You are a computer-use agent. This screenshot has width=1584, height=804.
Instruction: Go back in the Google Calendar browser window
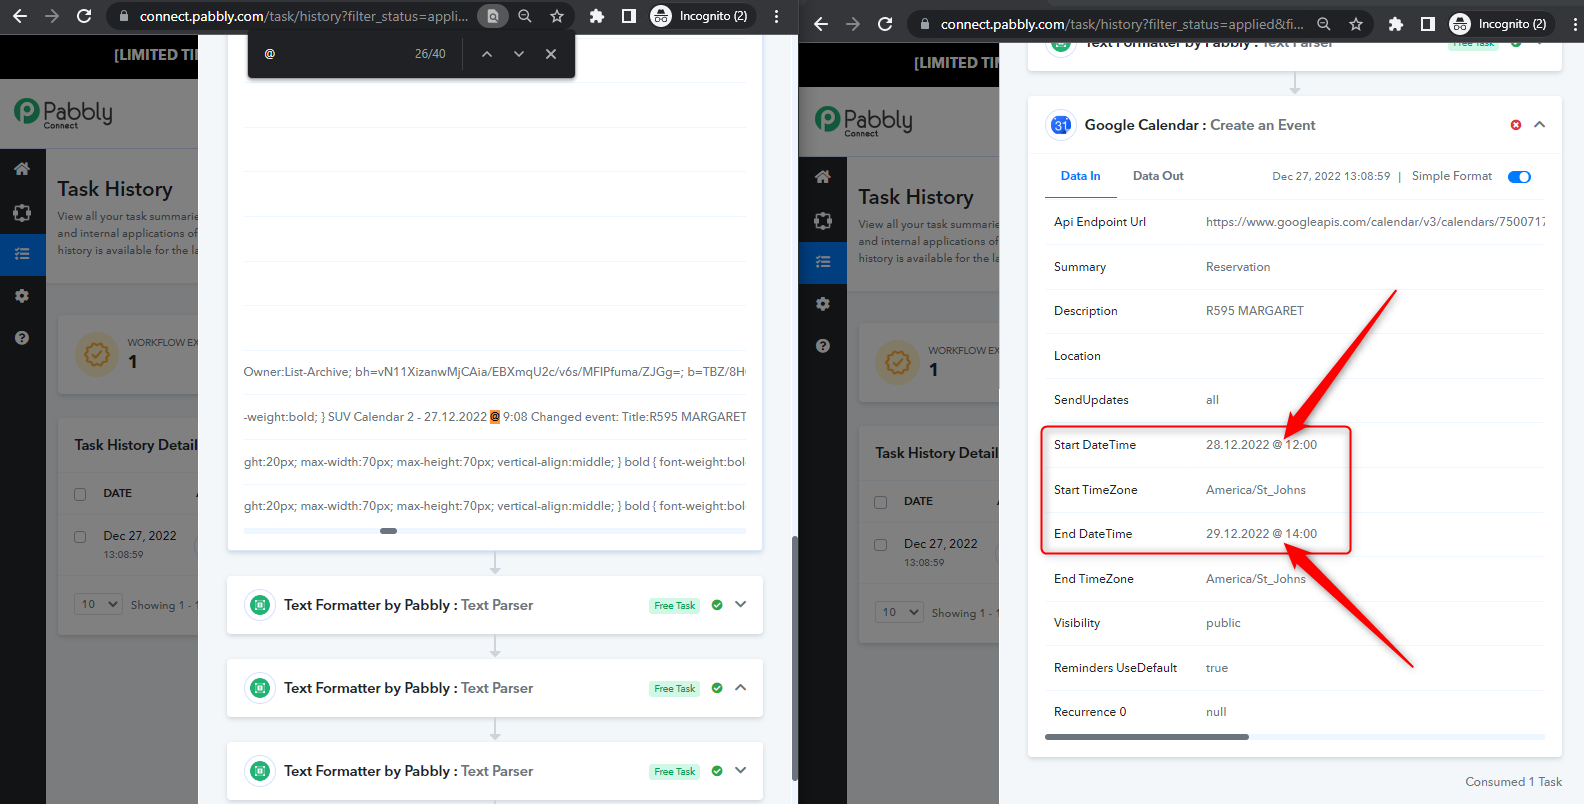click(821, 24)
